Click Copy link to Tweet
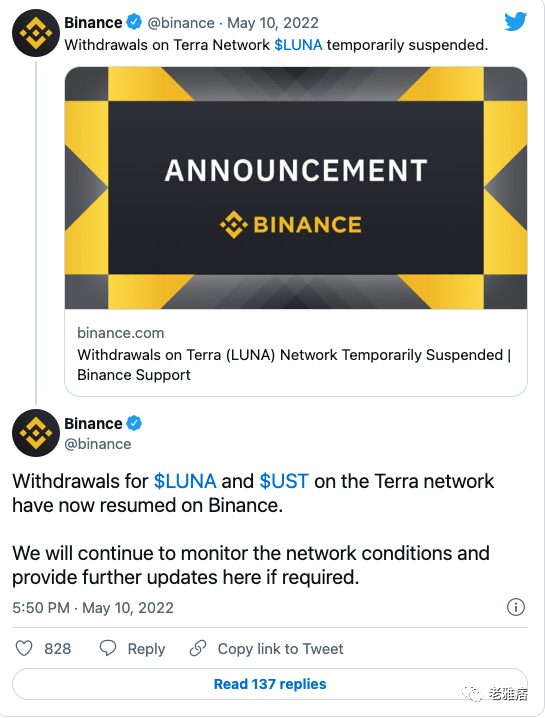 (280, 649)
